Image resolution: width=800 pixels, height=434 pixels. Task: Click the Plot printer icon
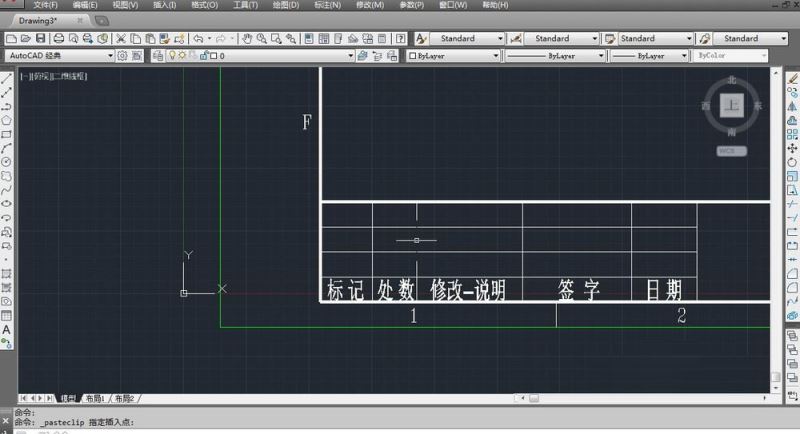tap(58, 39)
